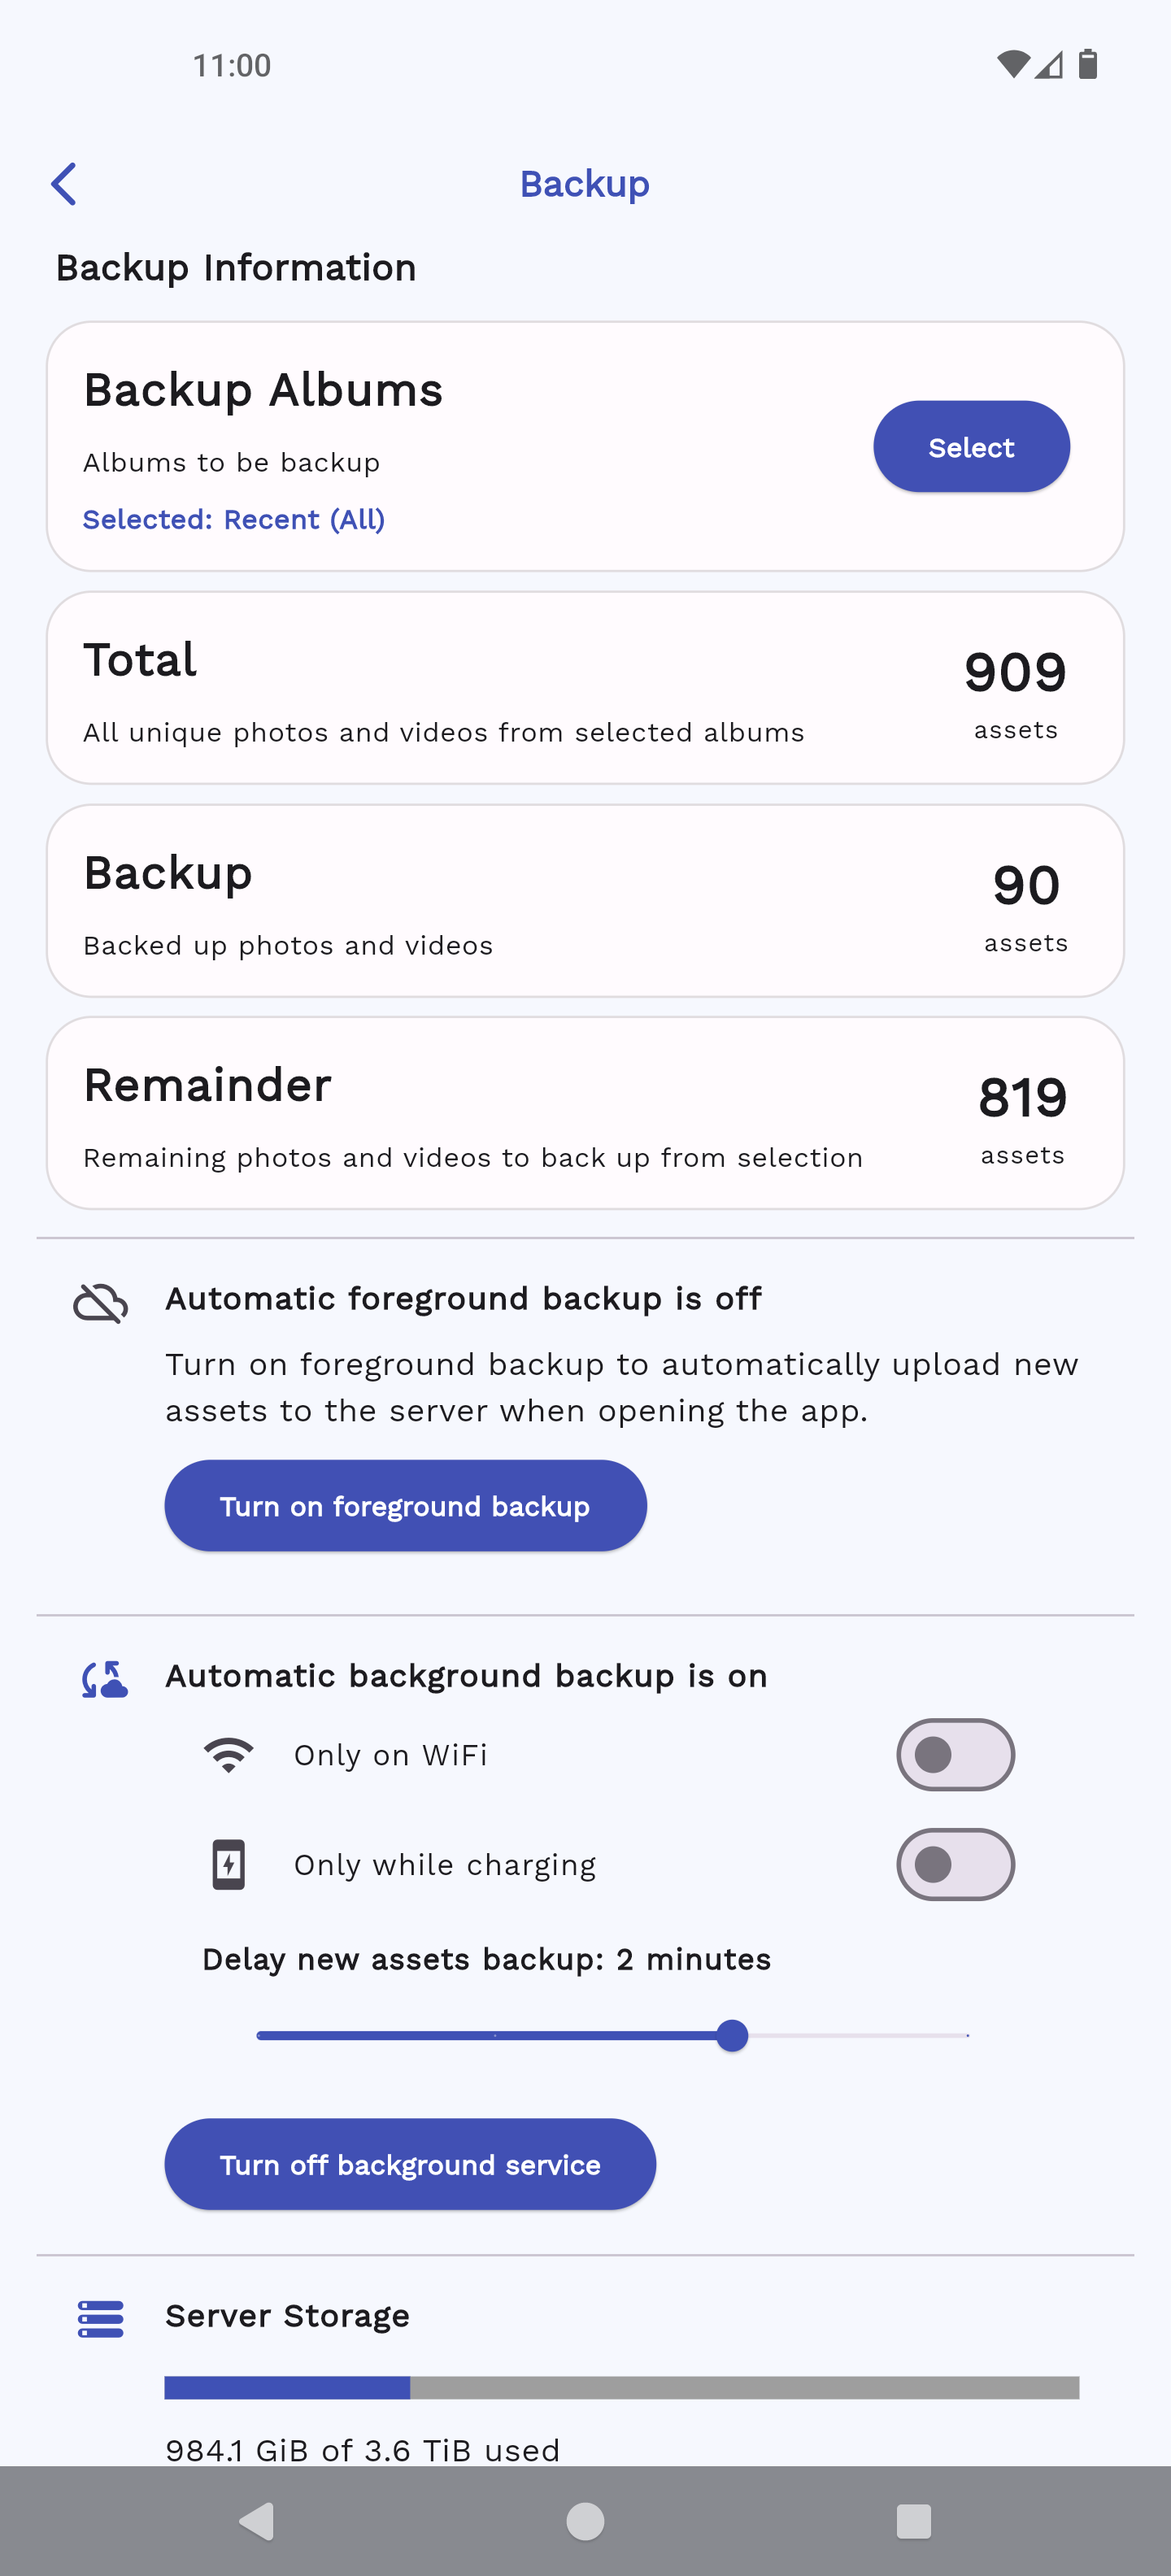
Task: Enable the 'Only while charging' toggle
Action: [954, 1864]
